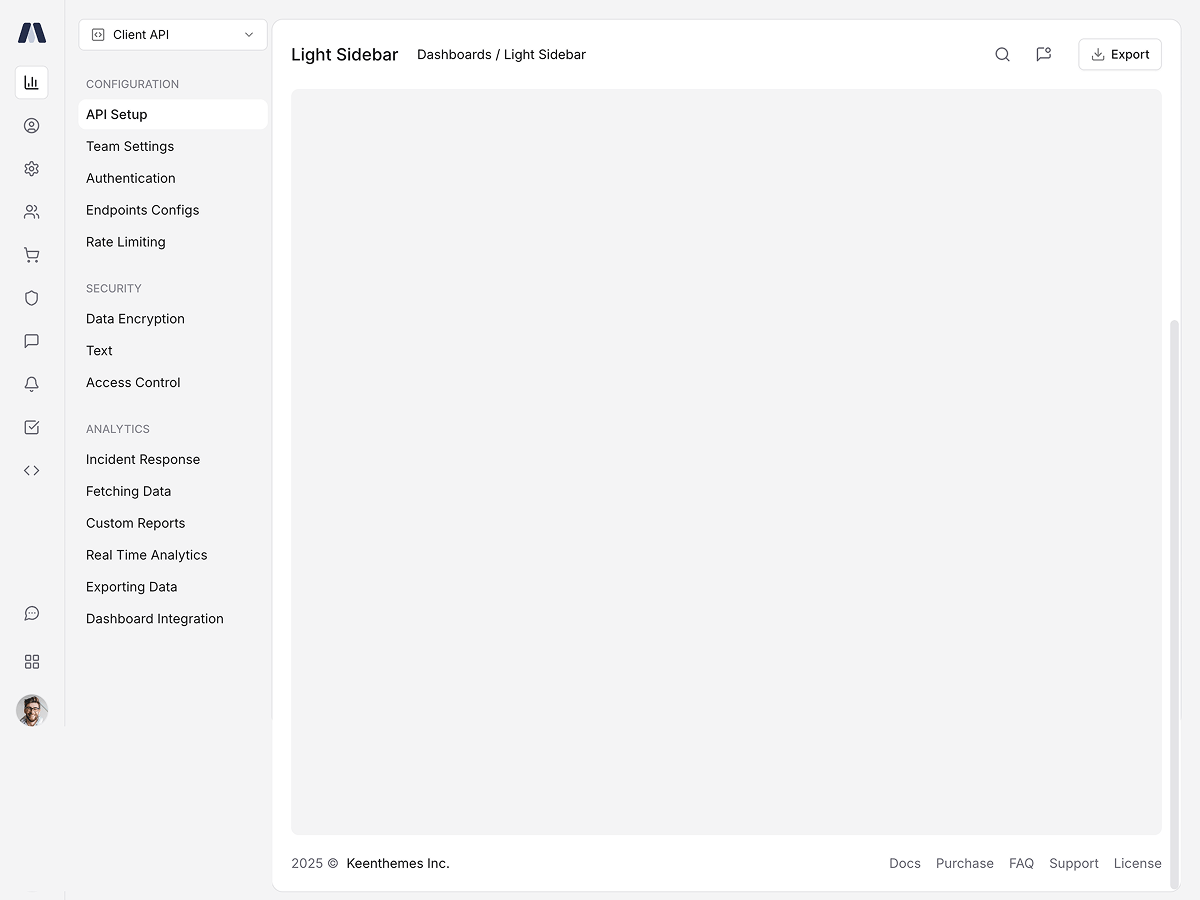1200x900 pixels.
Task: Open the Client API dropdown
Action: (173, 35)
